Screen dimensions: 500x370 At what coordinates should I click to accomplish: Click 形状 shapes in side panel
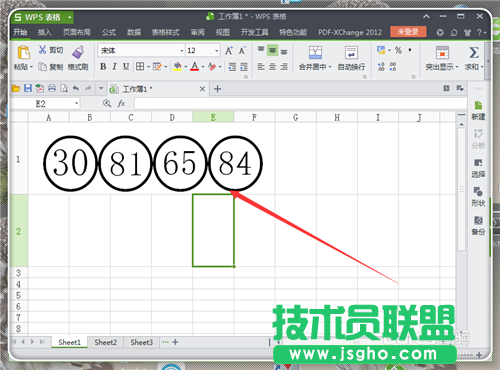click(478, 197)
